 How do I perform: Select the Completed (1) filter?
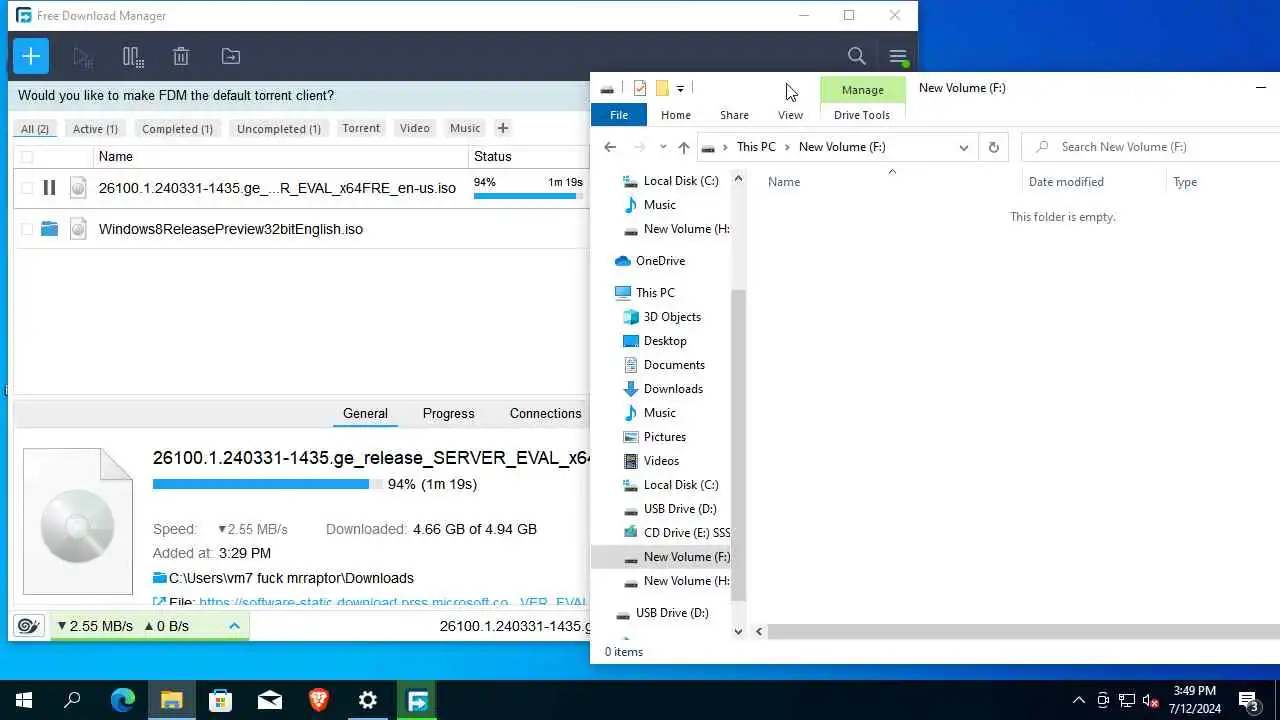[177, 129]
